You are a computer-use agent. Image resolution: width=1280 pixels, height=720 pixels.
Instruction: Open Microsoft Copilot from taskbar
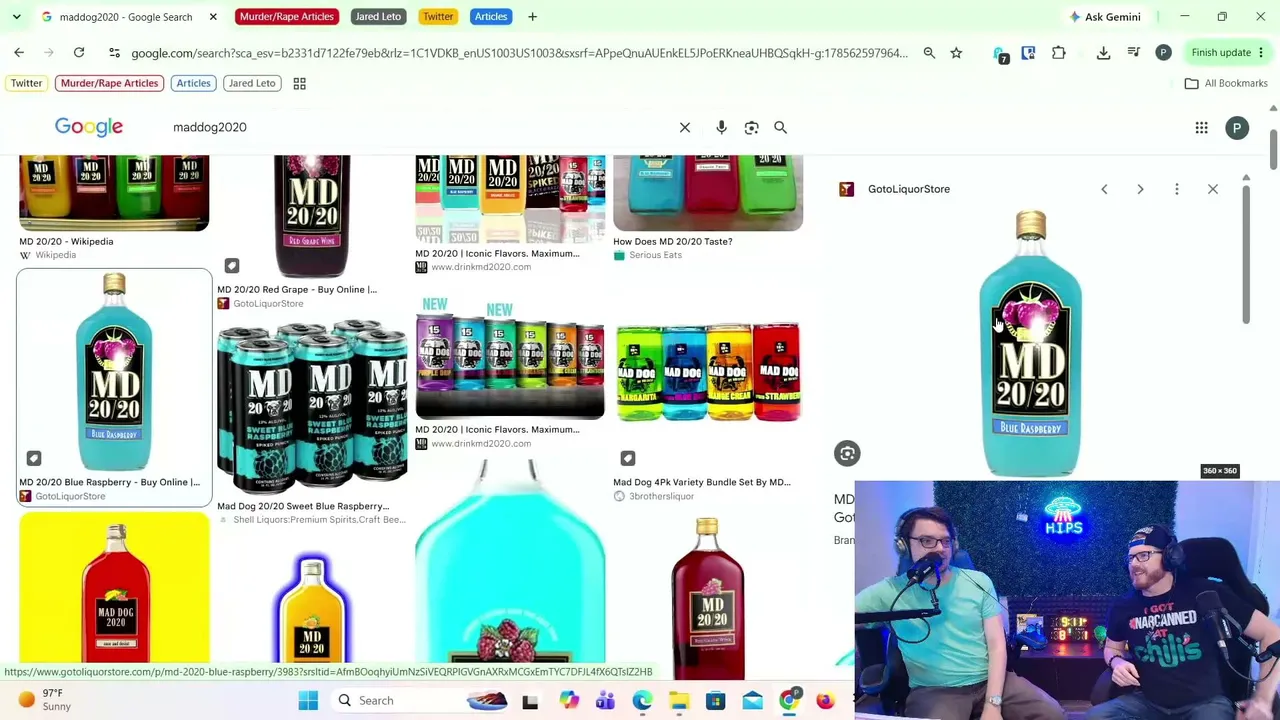569,701
